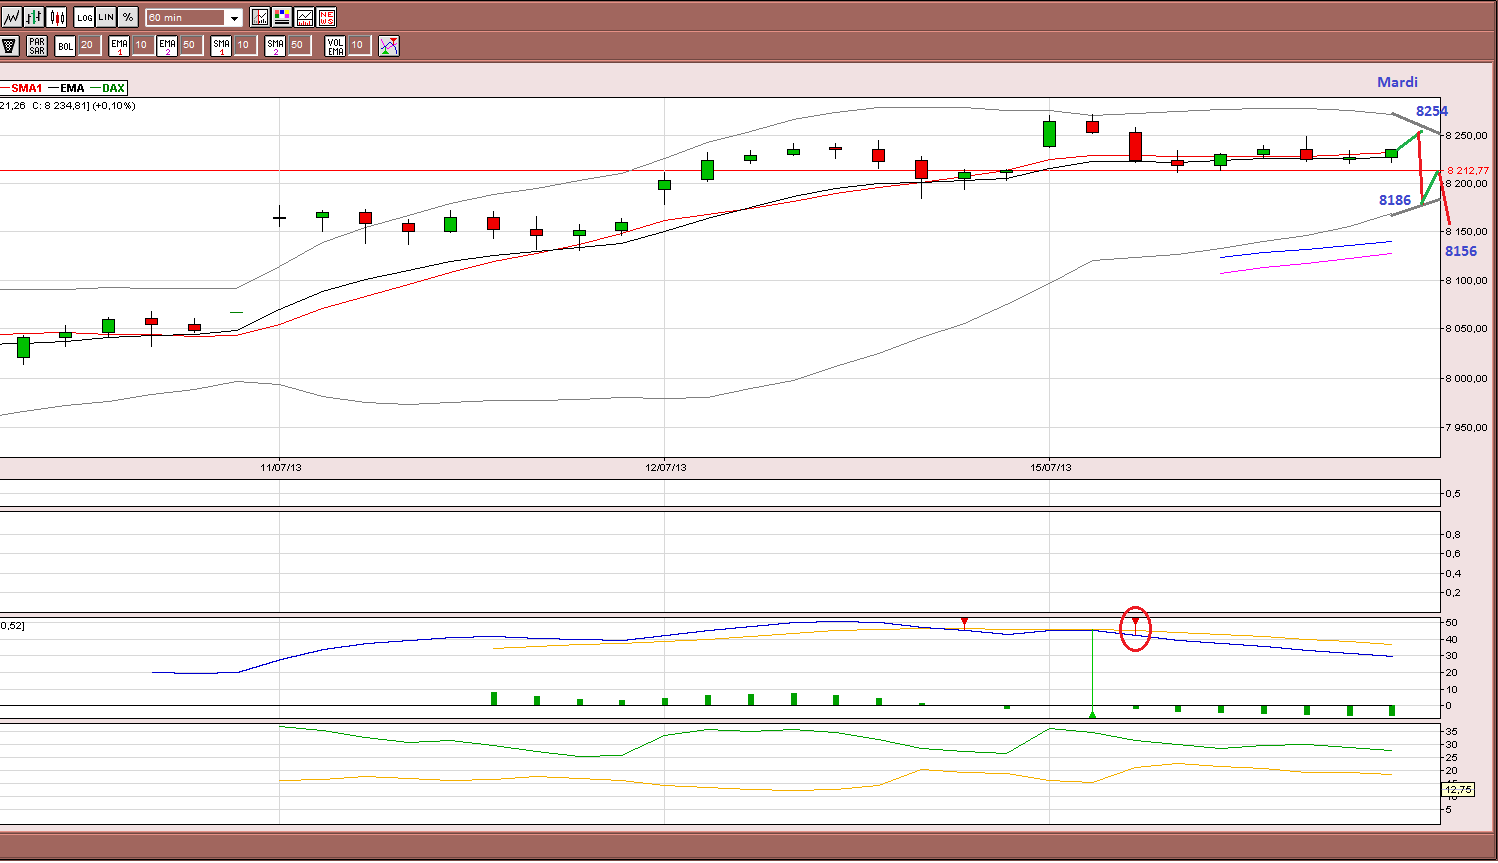The height and width of the screenshot is (863, 1498).
Task: Click the 15/07/13 date label
Action: pyautogui.click(x=1051, y=467)
